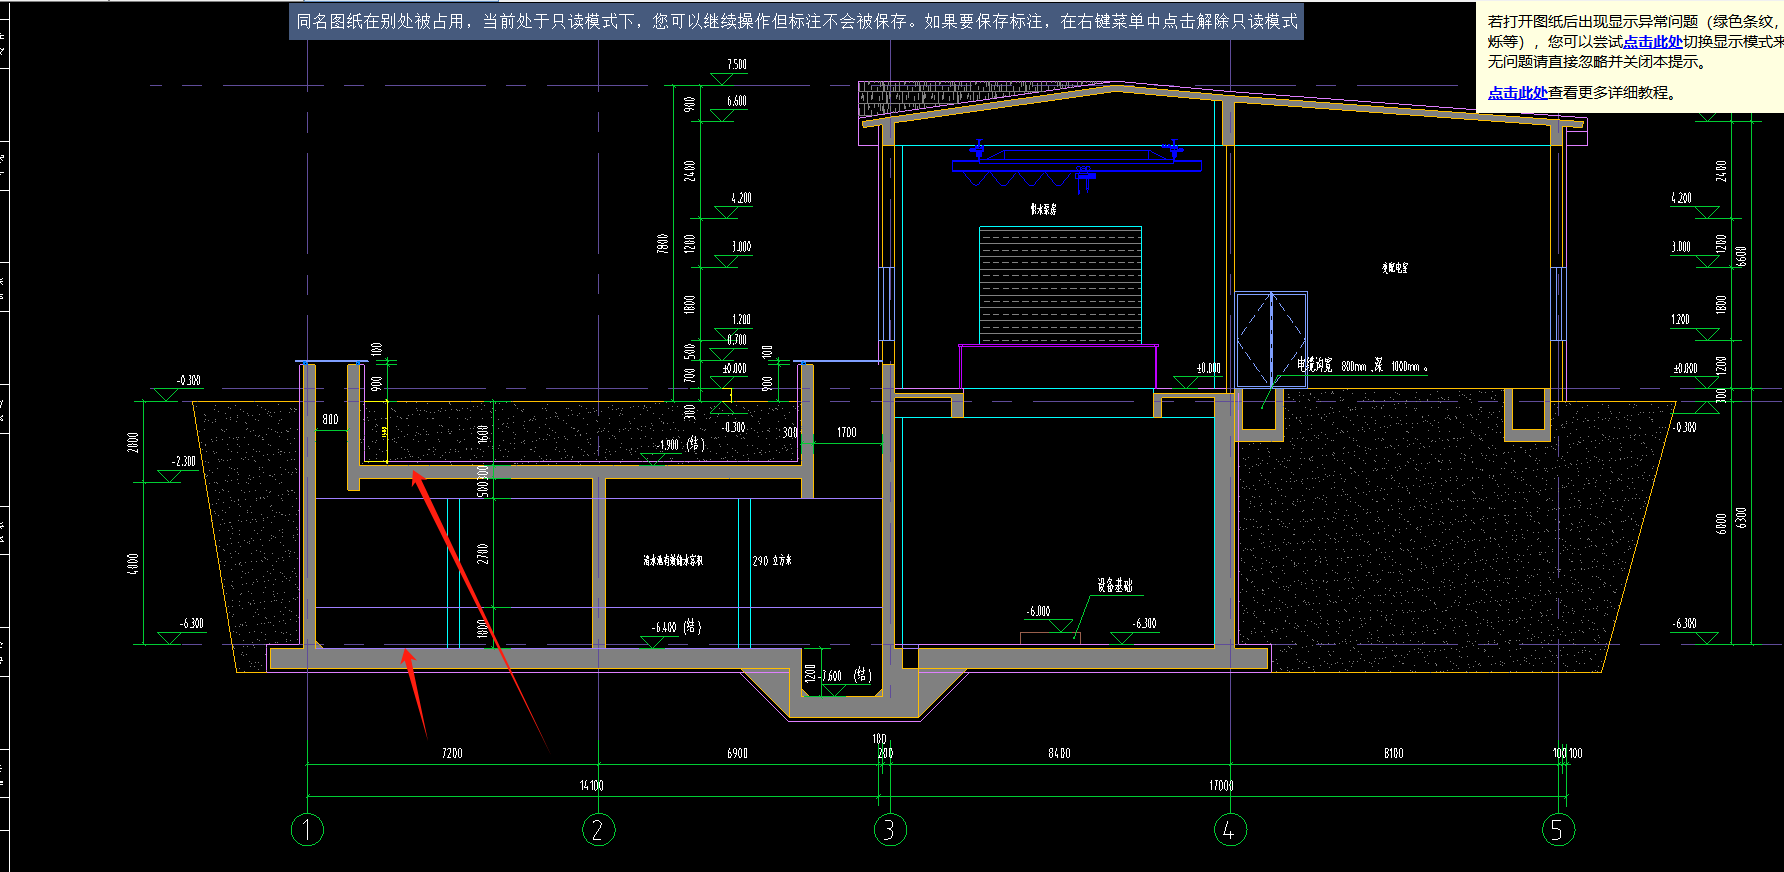The height and width of the screenshot is (872, 1784).
Task: Click the 变配电室 room label
Action: [1394, 268]
